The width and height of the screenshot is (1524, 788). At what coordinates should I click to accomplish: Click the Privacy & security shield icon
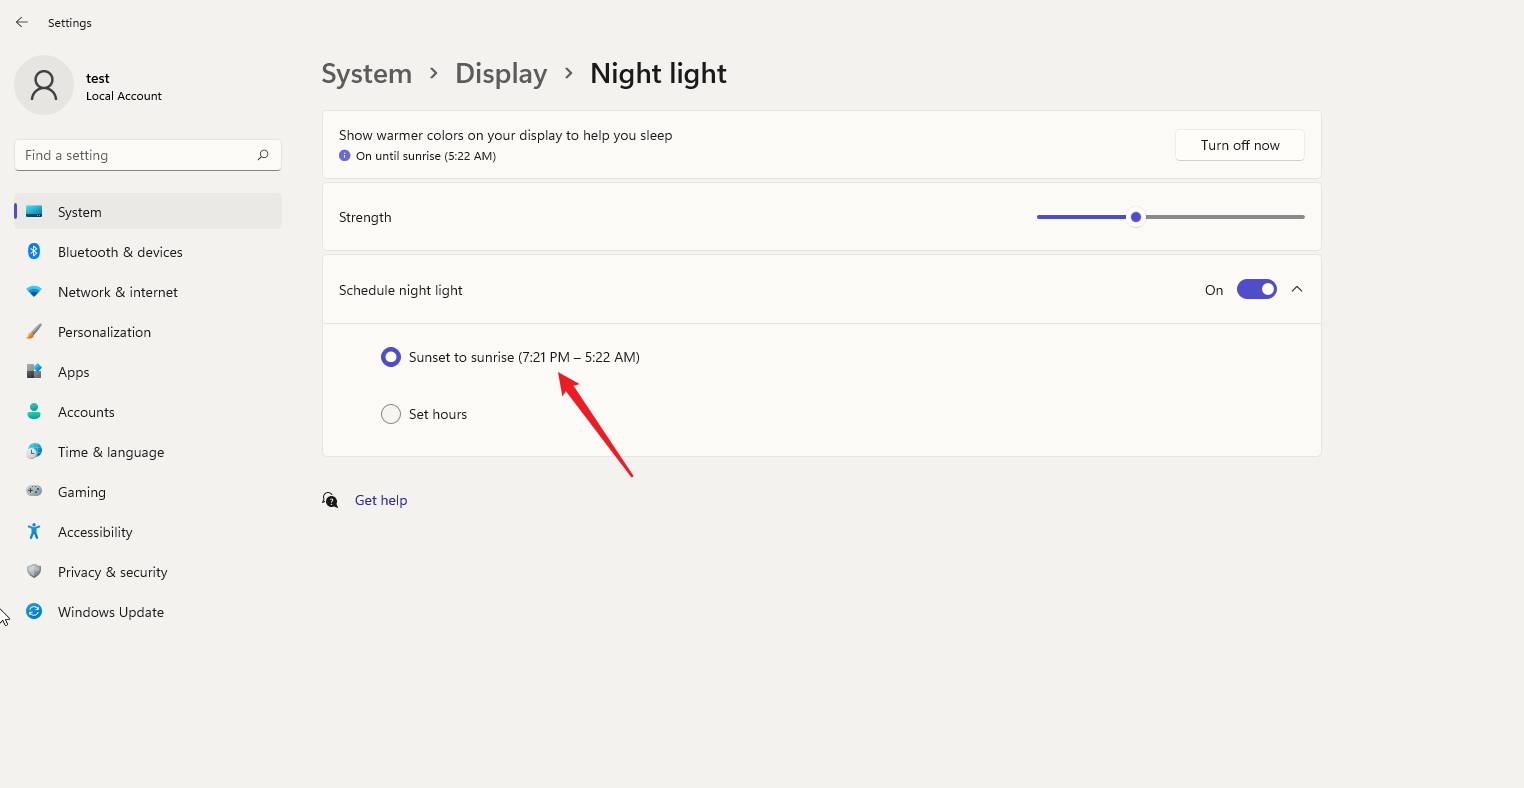(34, 571)
